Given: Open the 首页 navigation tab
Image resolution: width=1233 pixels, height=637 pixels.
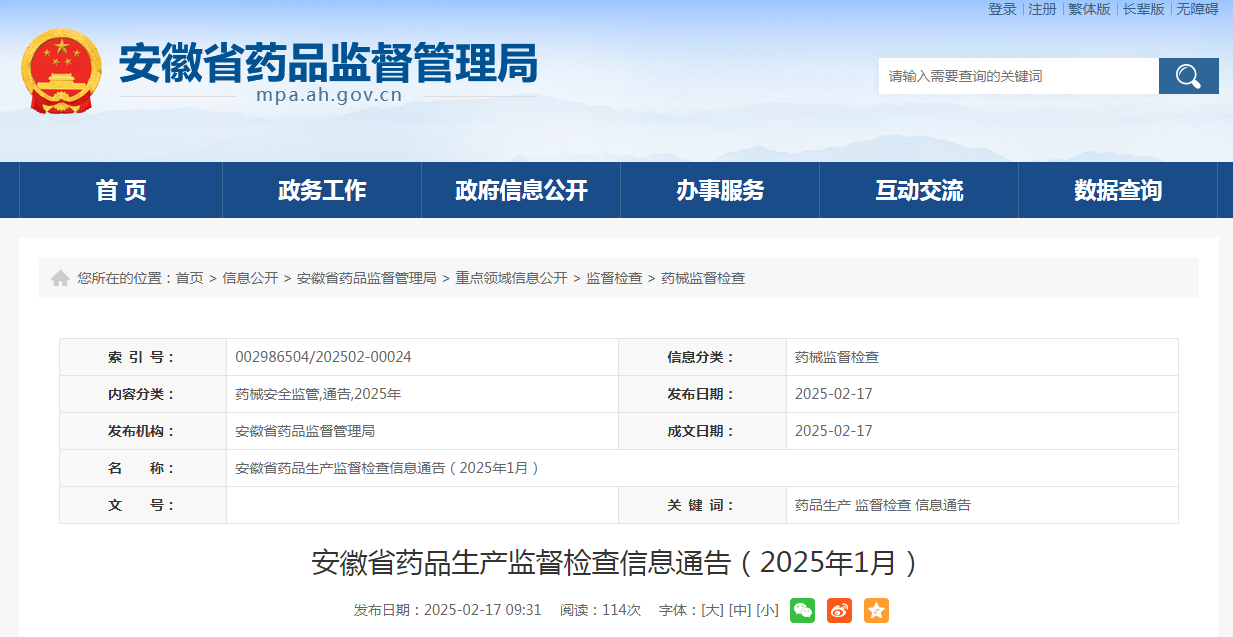Looking at the screenshot, I should tap(121, 190).
